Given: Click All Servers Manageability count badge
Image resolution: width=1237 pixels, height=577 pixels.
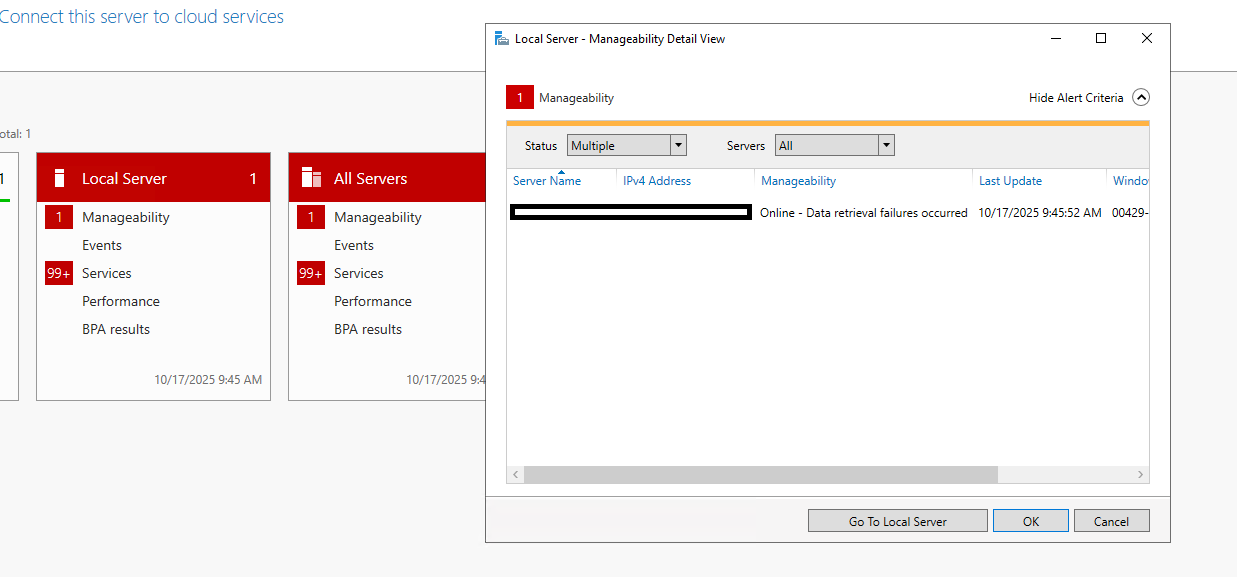Looking at the screenshot, I should [x=311, y=217].
